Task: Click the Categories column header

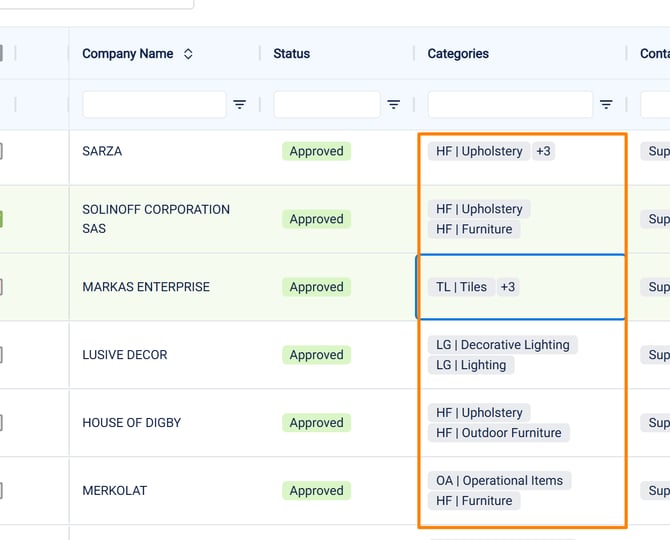Action: 458,54
